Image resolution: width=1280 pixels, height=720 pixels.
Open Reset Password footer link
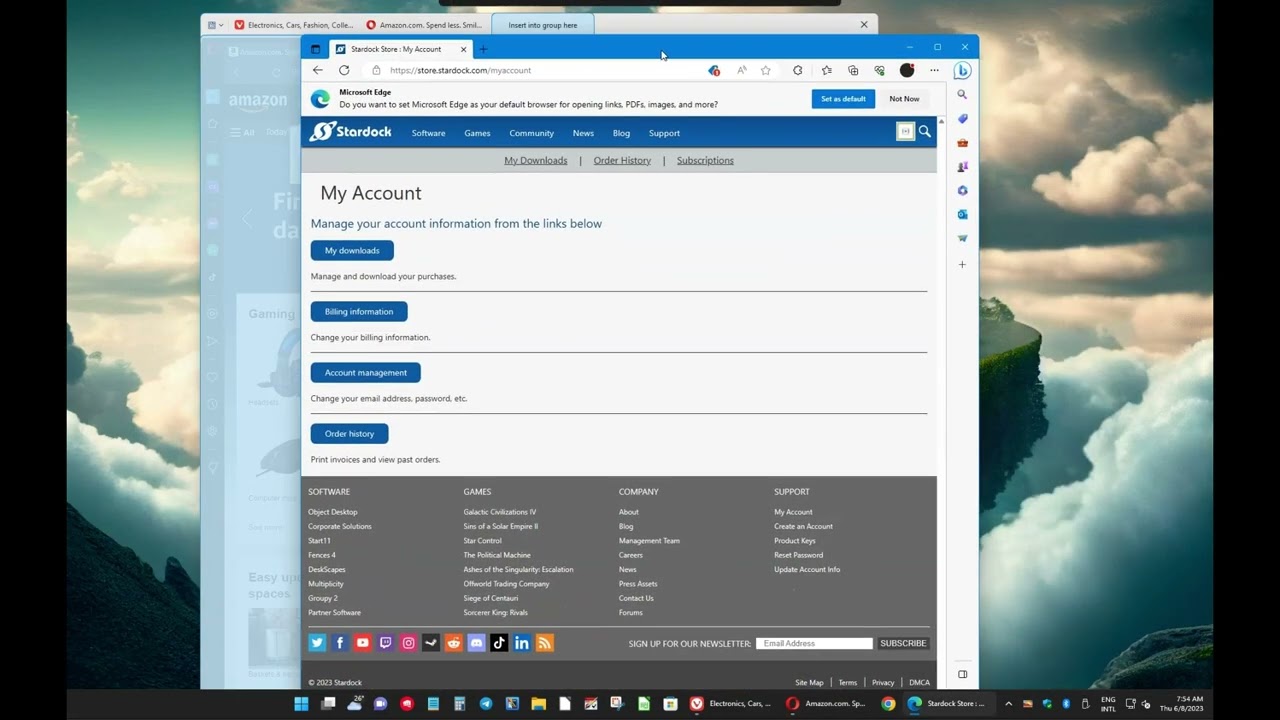tap(798, 555)
